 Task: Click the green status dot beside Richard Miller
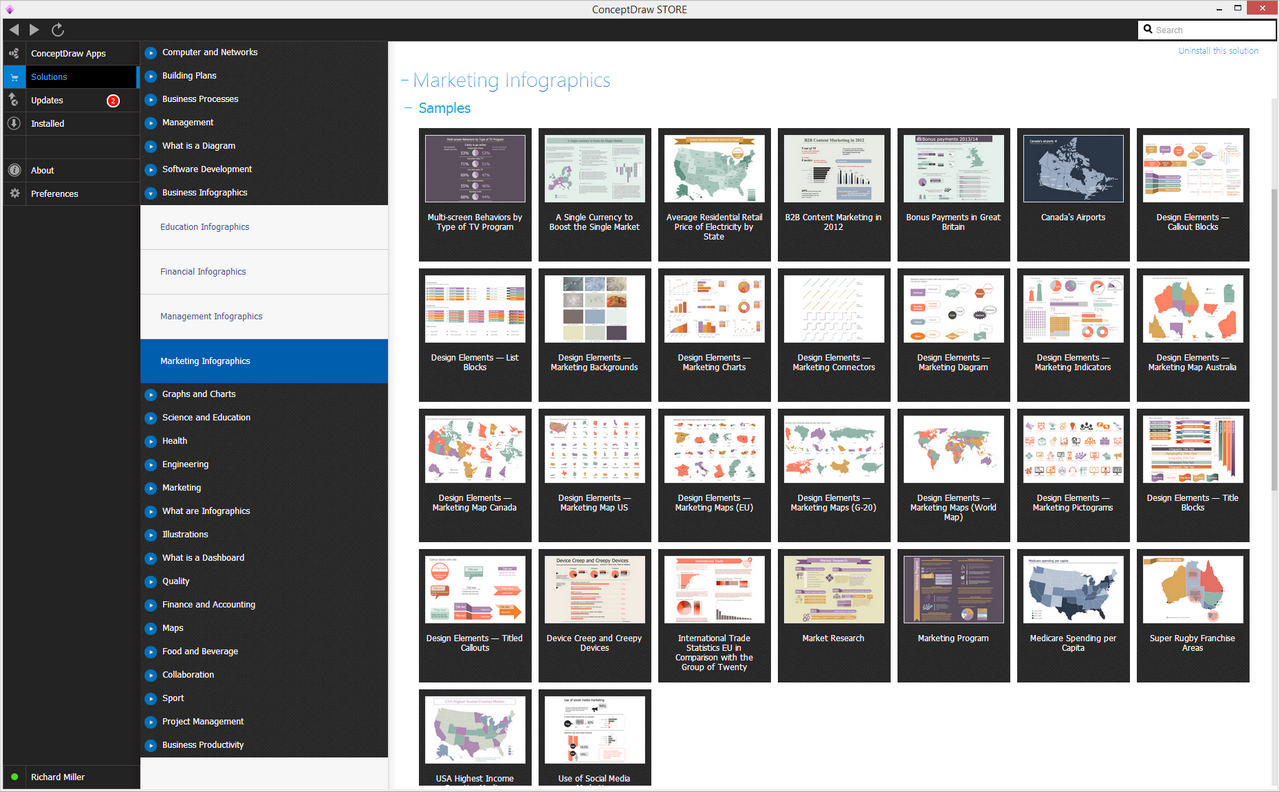click(x=14, y=777)
